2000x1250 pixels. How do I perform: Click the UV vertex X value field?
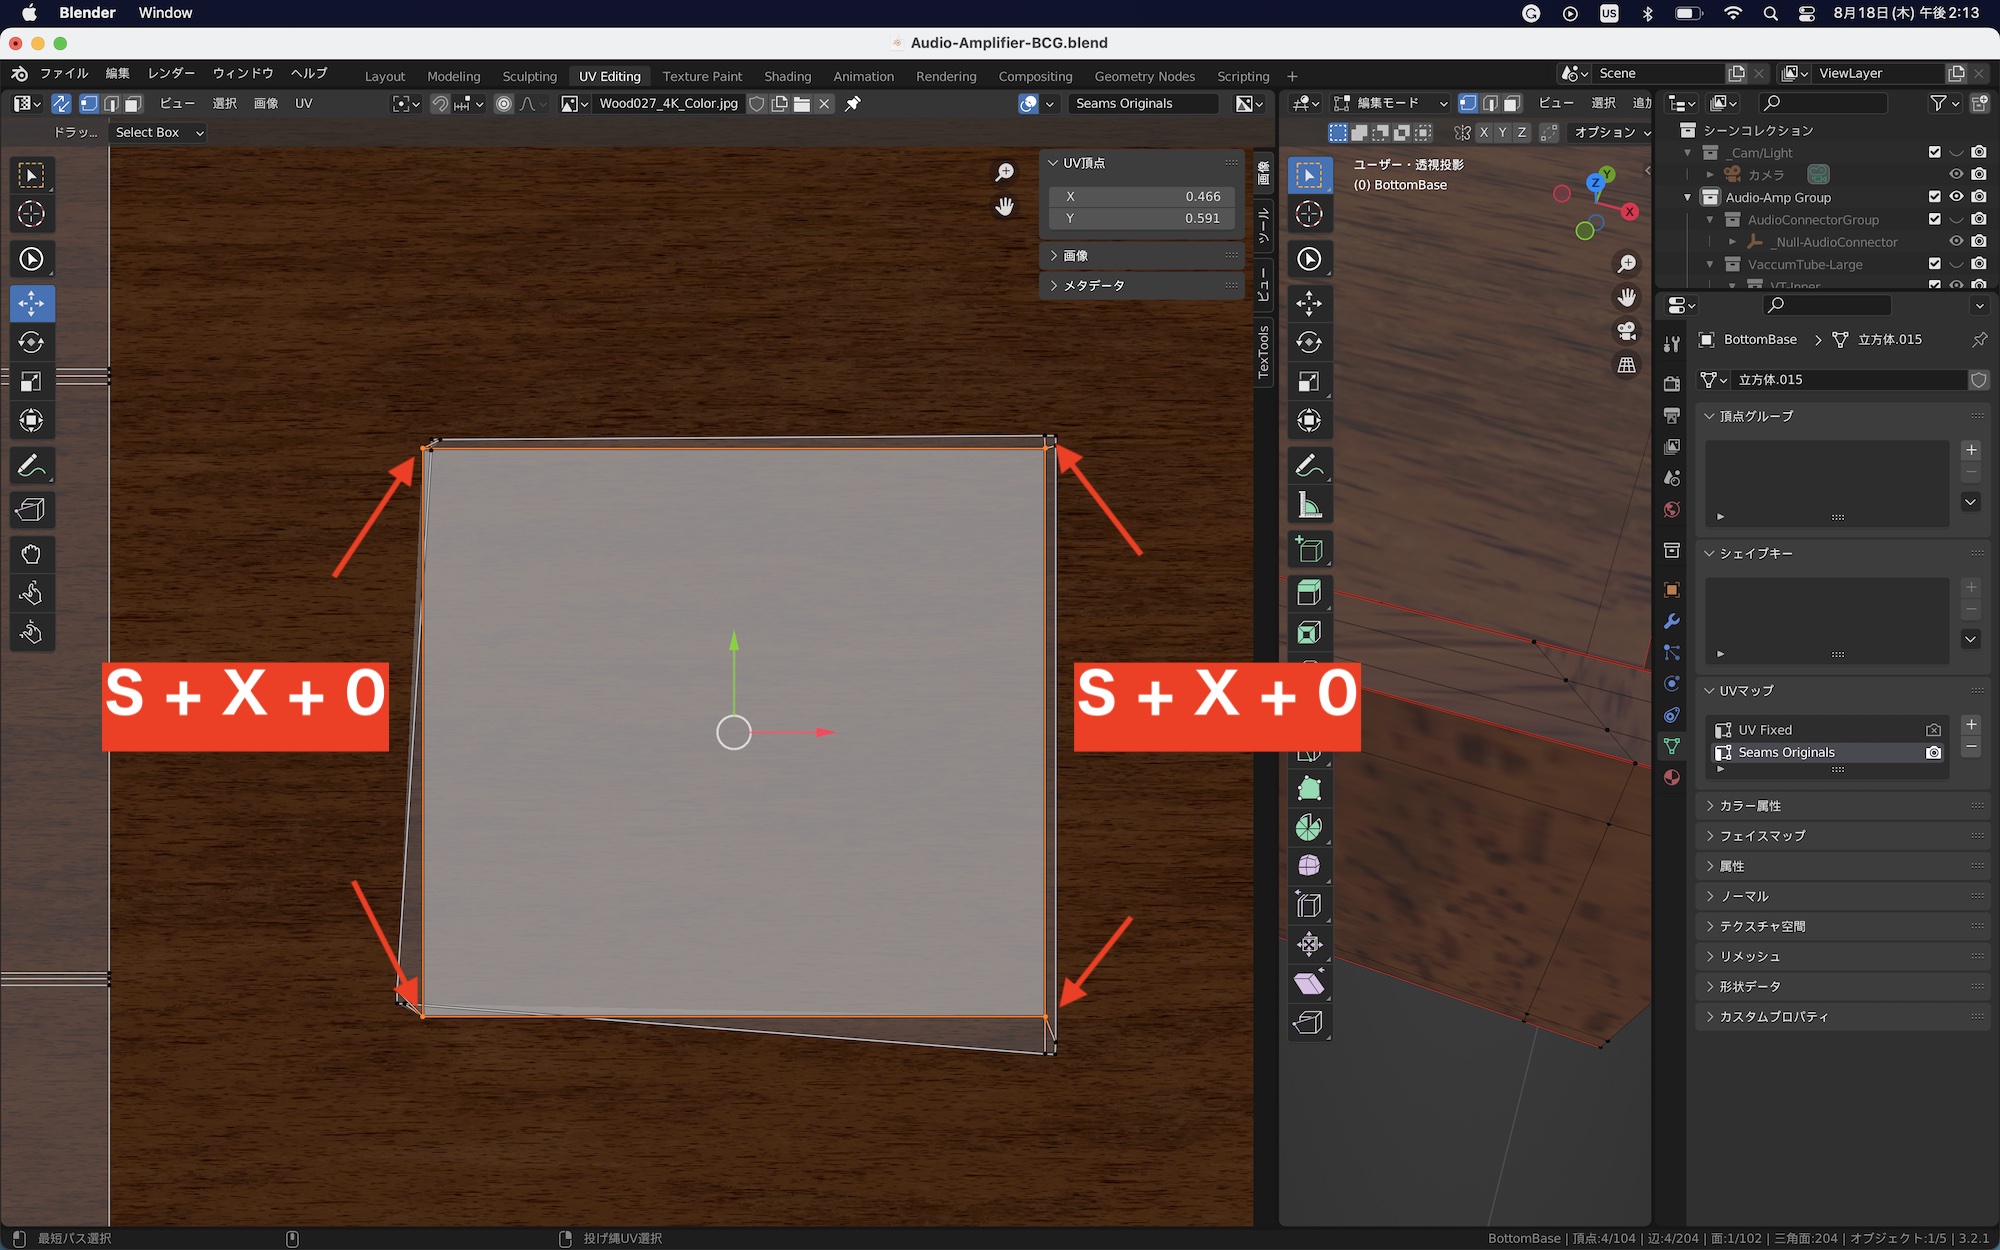pyautogui.click(x=1141, y=197)
